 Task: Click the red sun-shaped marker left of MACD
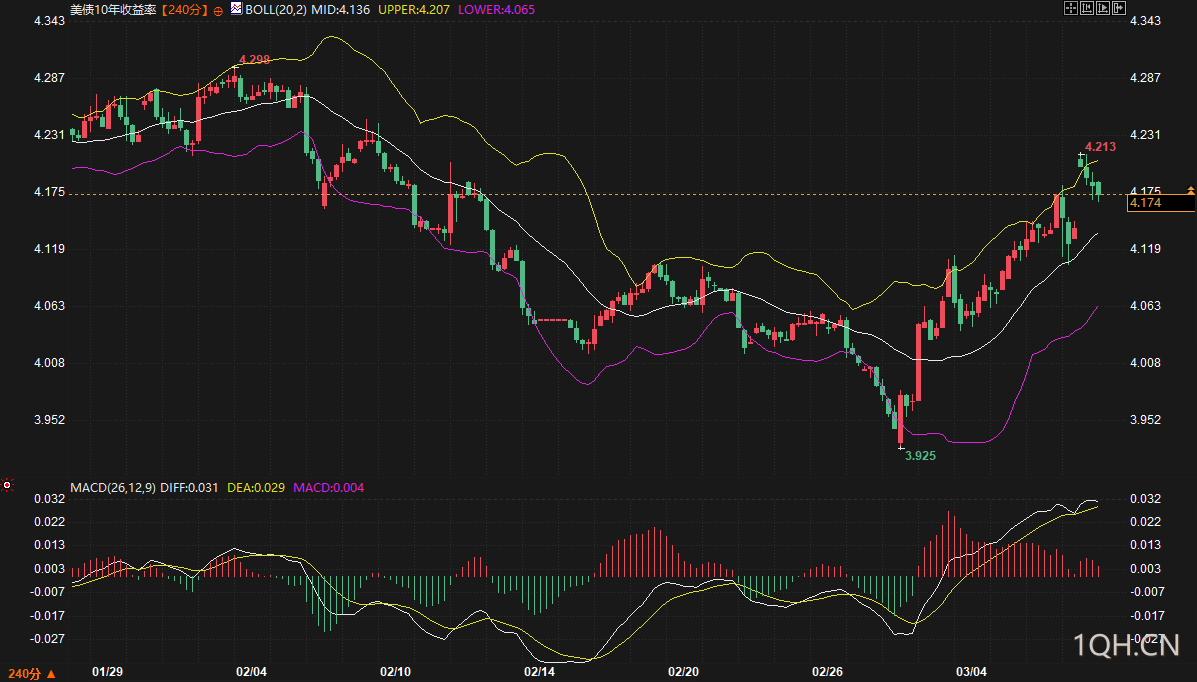pos(7,485)
